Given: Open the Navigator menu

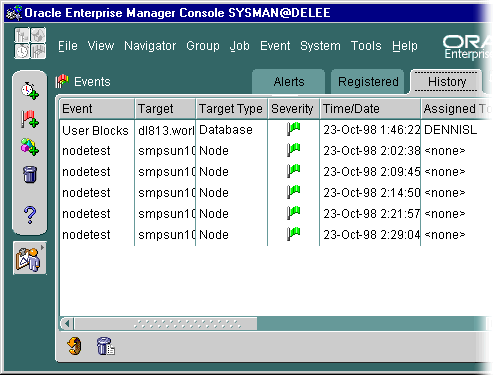Looking at the screenshot, I should (150, 46).
